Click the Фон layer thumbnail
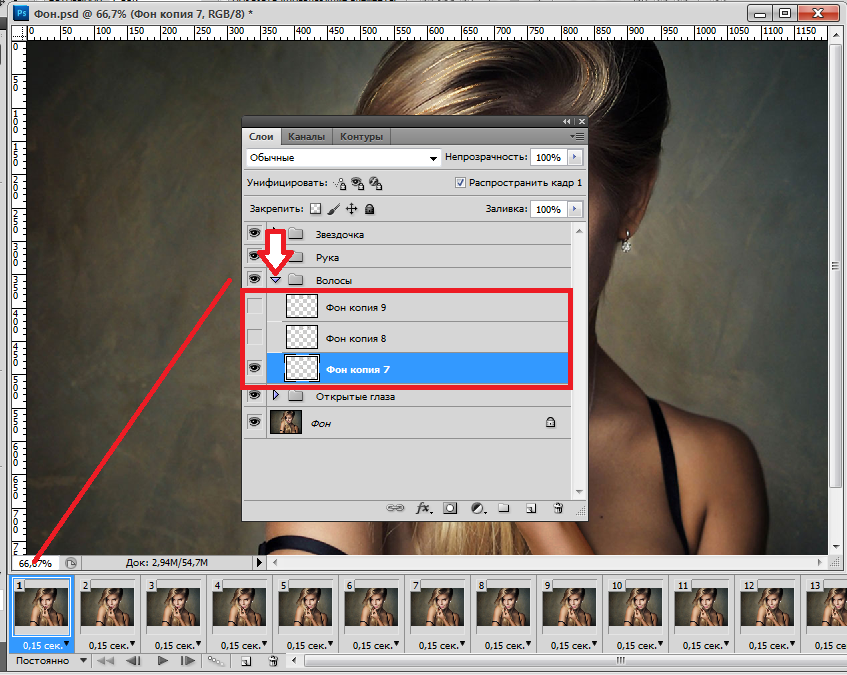This screenshot has width=847, height=675. (286, 422)
